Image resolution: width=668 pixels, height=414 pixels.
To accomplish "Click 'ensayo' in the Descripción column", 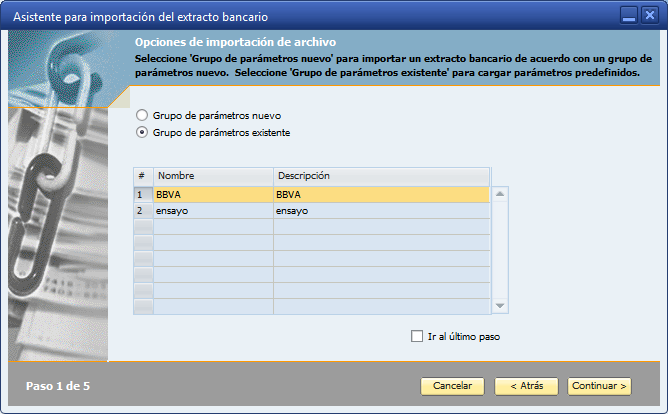I will (x=381, y=212).
